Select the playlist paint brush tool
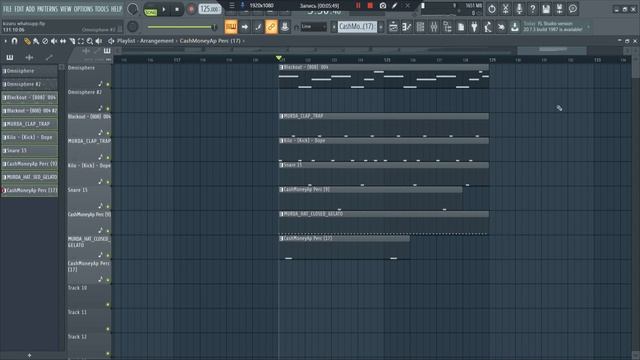The width and height of the screenshot is (640, 360). point(36,41)
